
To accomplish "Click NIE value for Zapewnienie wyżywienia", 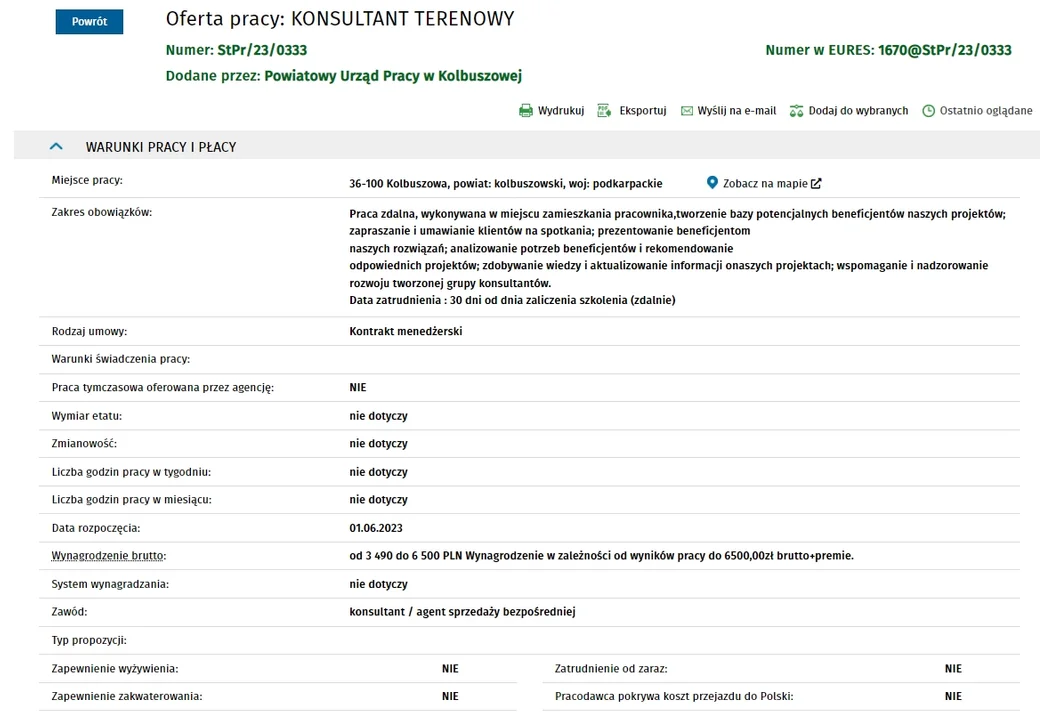I will pyautogui.click(x=450, y=668).
